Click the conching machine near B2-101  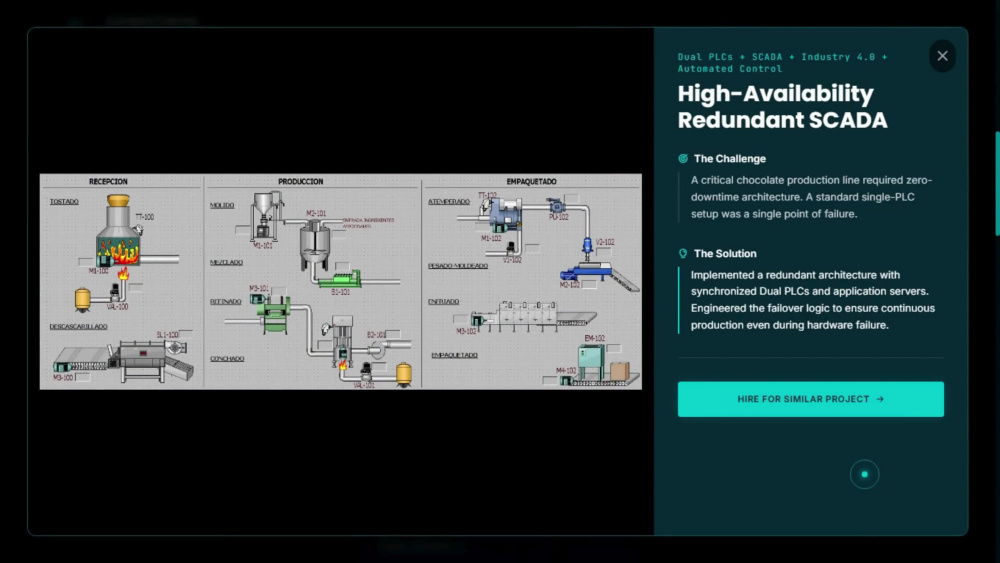342,342
